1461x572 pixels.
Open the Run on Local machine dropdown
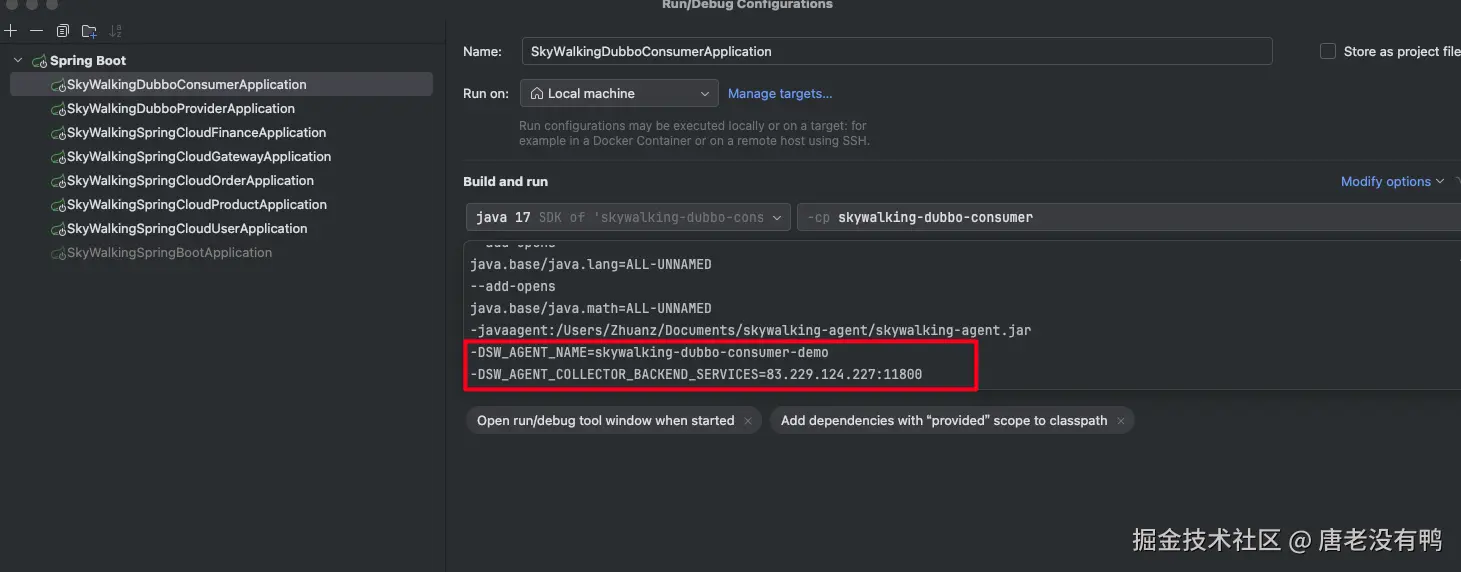pyautogui.click(x=619, y=94)
